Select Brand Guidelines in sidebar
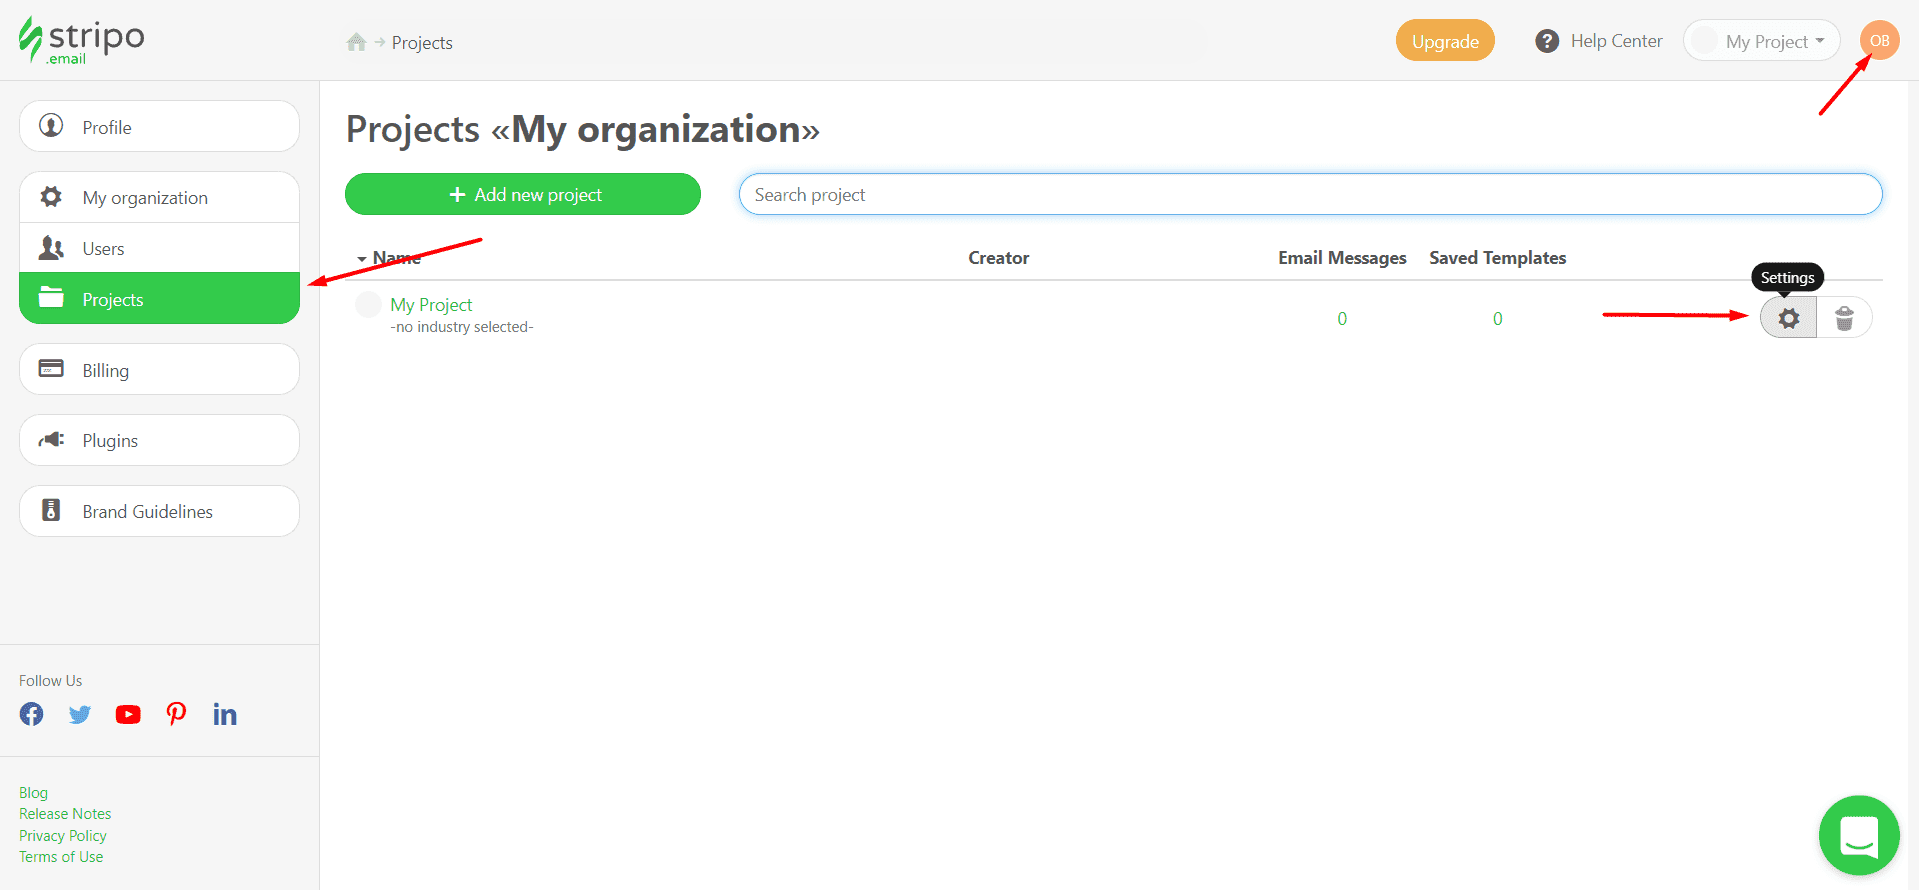Viewport: 1919px width, 890px height. click(159, 511)
